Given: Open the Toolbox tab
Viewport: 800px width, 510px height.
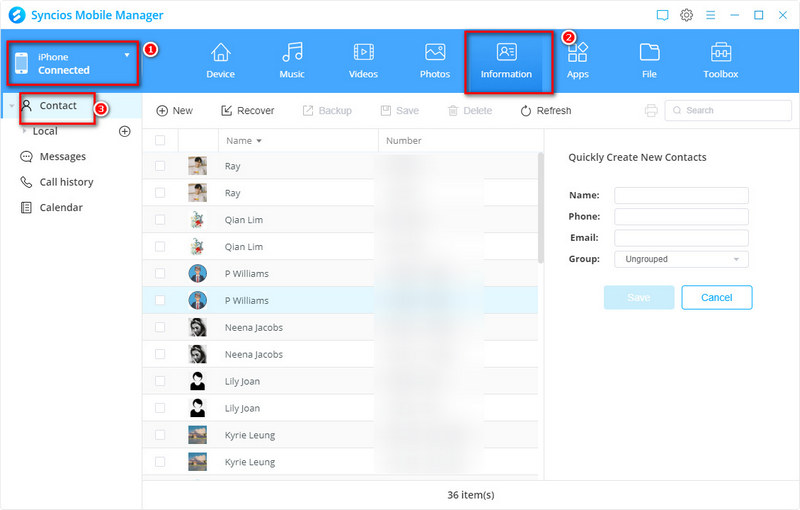Looking at the screenshot, I should [720, 61].
